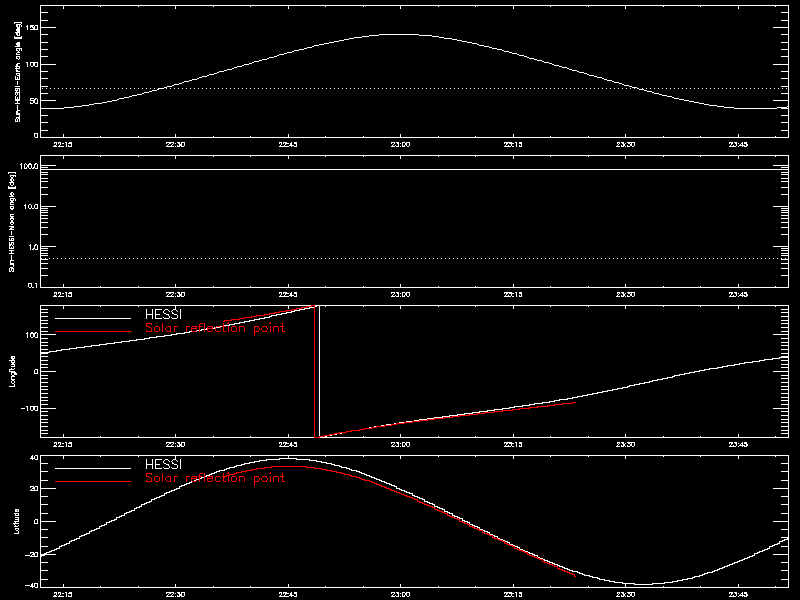Click the Longitude axis title
This screenshot has height=600, width=800.
12,371
